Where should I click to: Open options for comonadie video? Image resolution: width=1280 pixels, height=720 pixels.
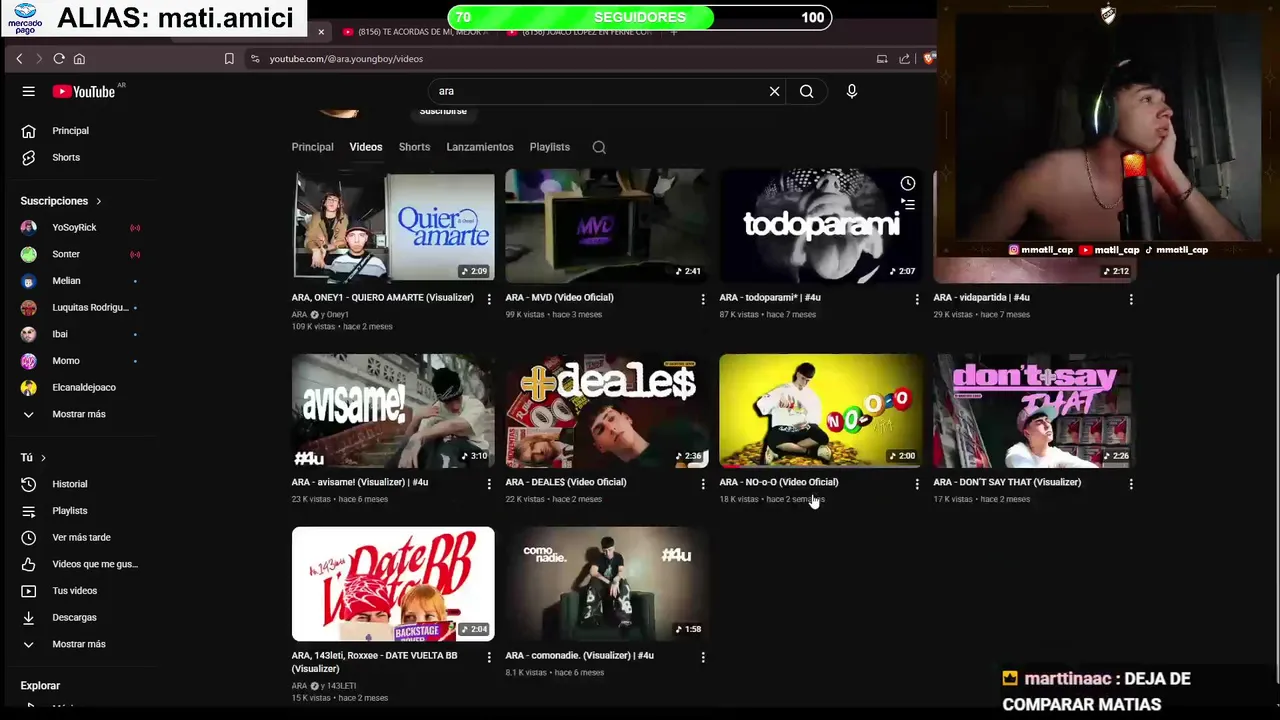pos(703,657)
